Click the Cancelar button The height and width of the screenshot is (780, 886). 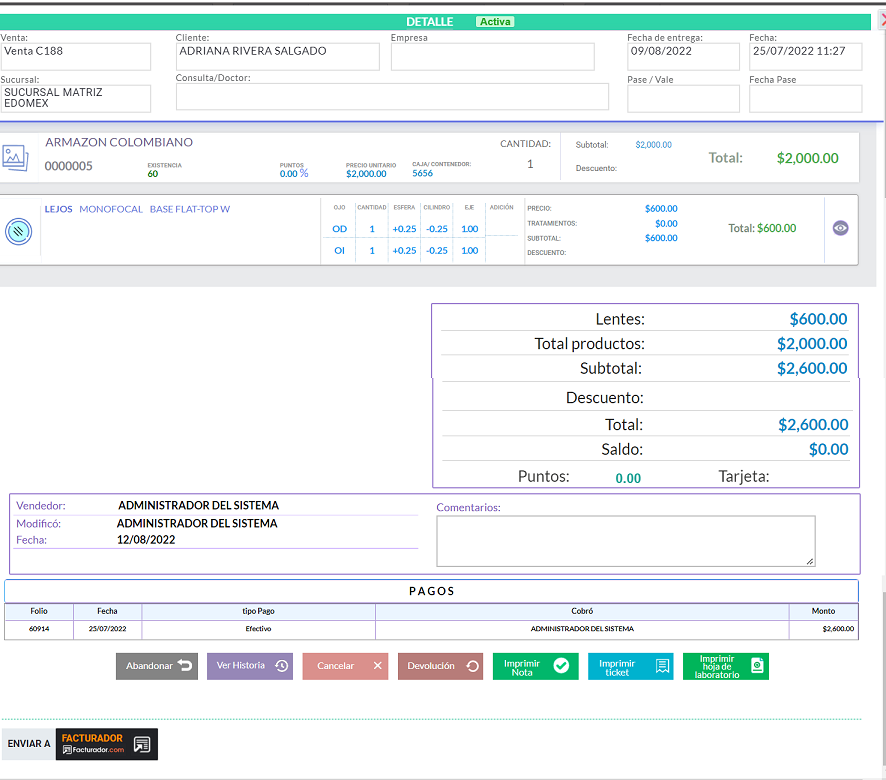coord(345,666)
